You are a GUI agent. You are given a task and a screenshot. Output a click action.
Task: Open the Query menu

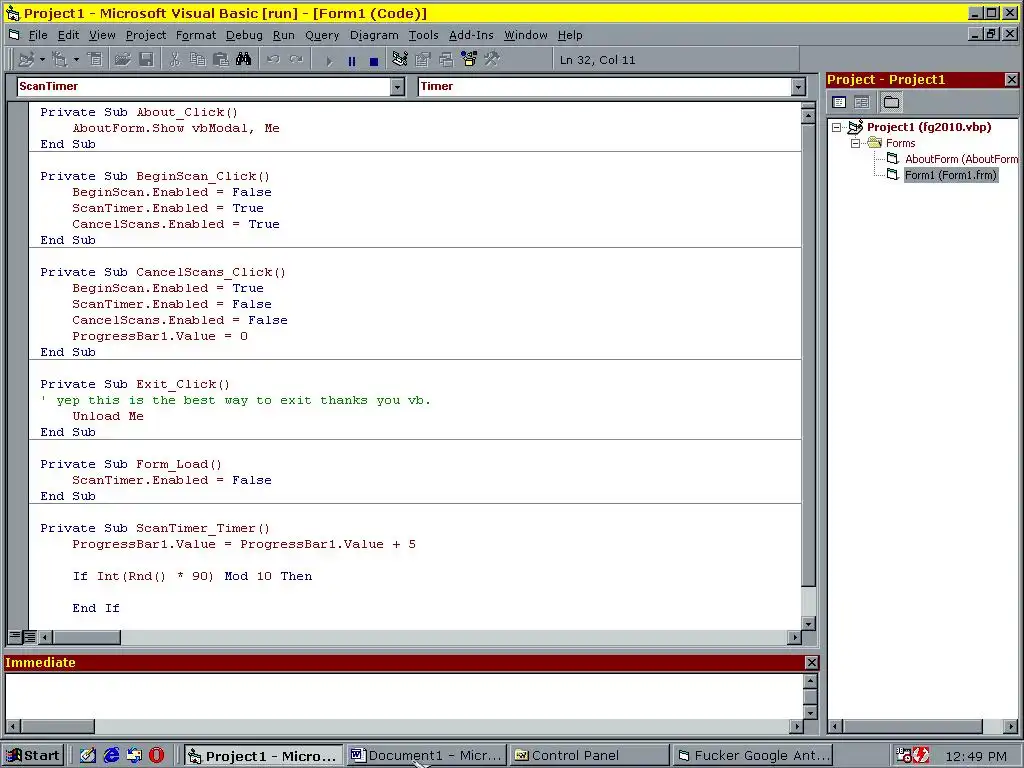322,35
